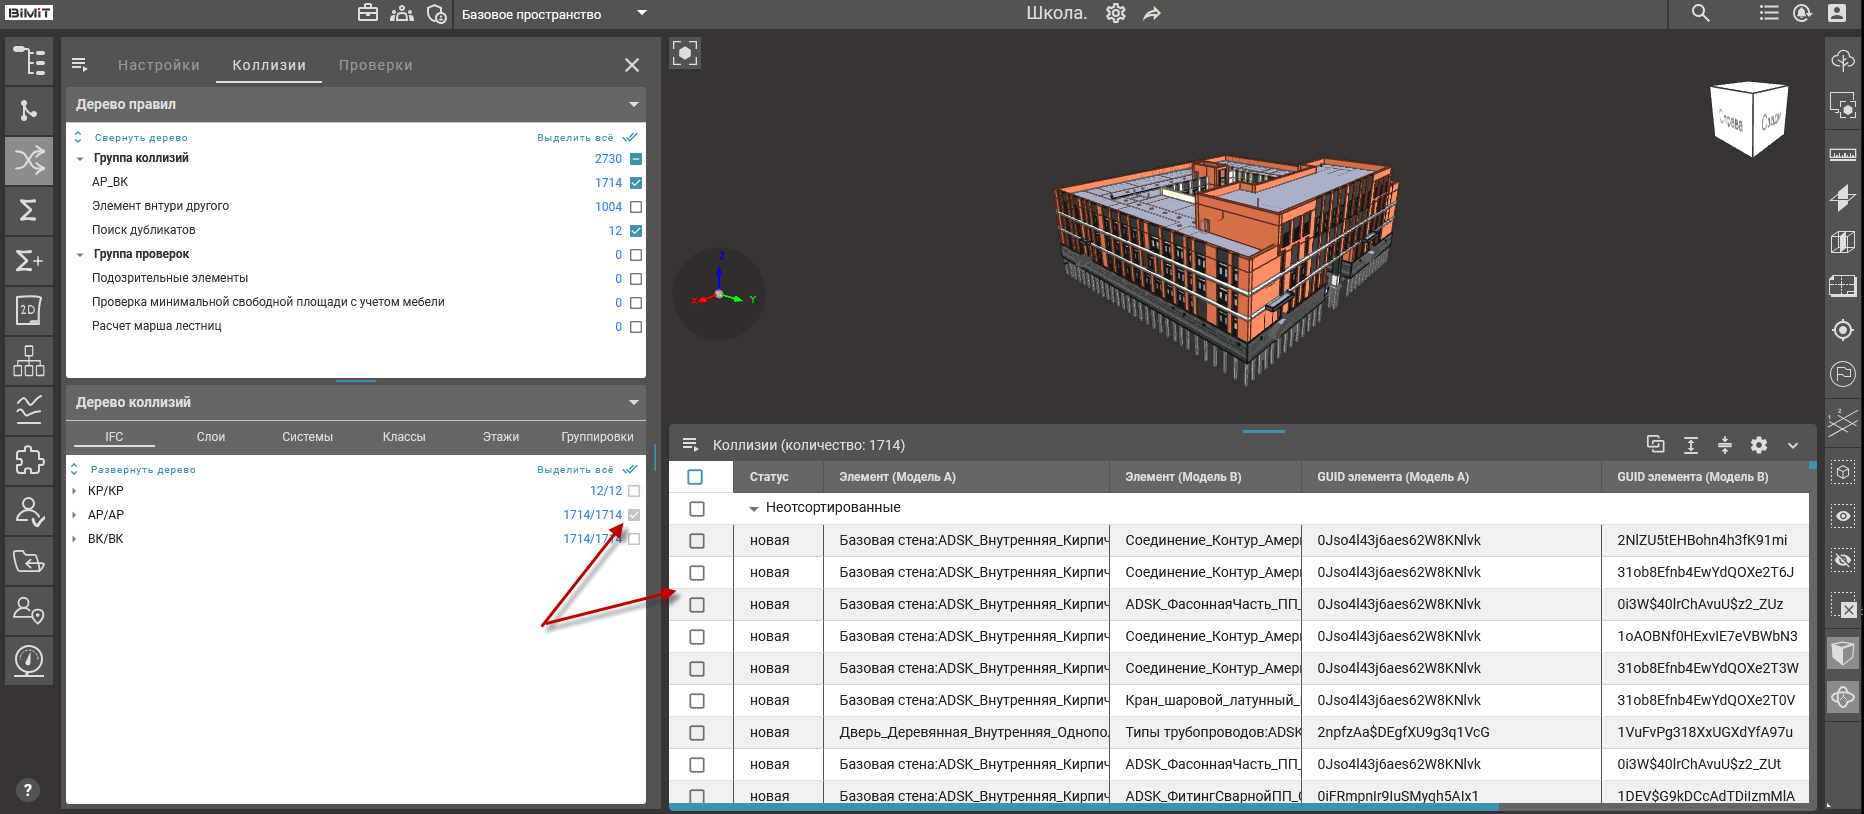Click the help question mark icon
Viewport: 1864px width, 814px height.
click(x=28, y=790)
